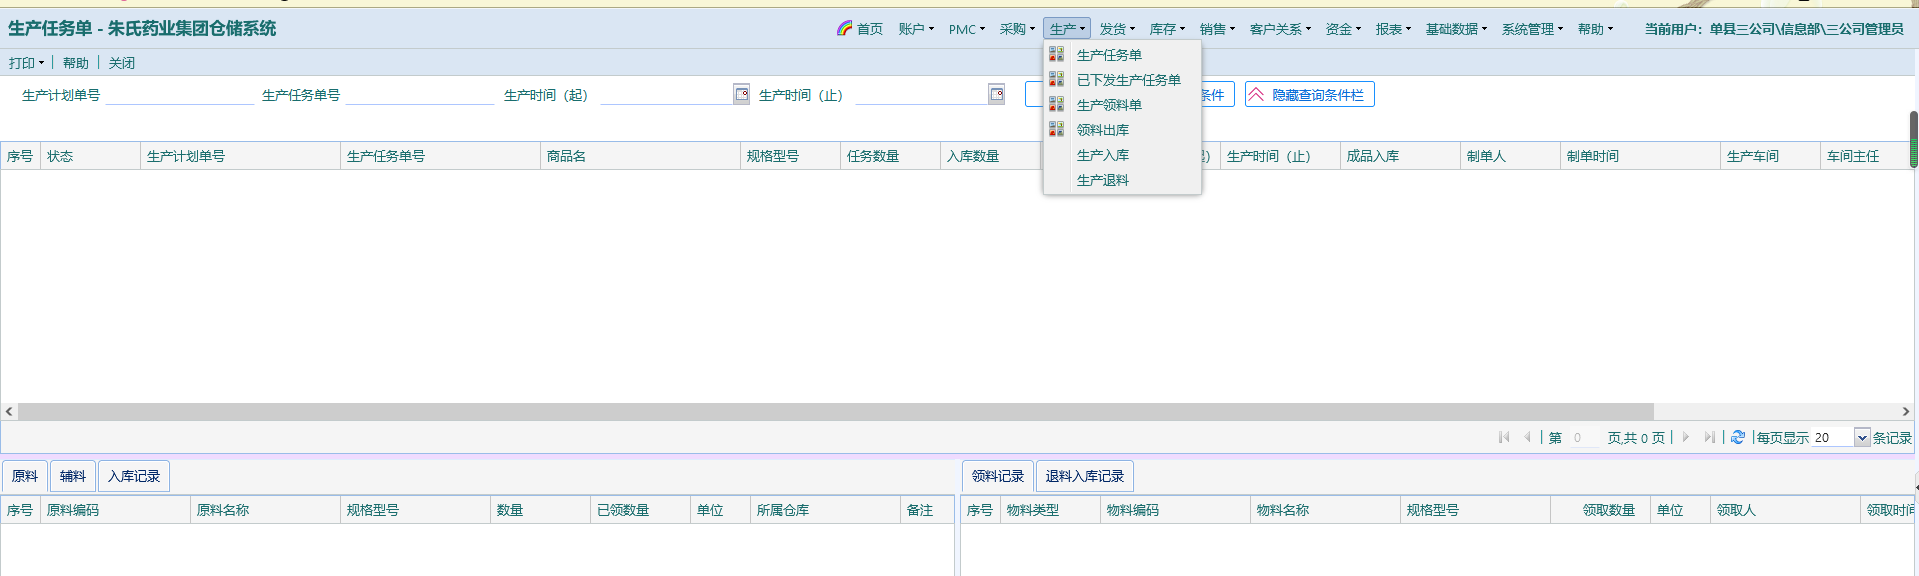Click the refresh icon in the pagination bar

(x=1738, y=437)
